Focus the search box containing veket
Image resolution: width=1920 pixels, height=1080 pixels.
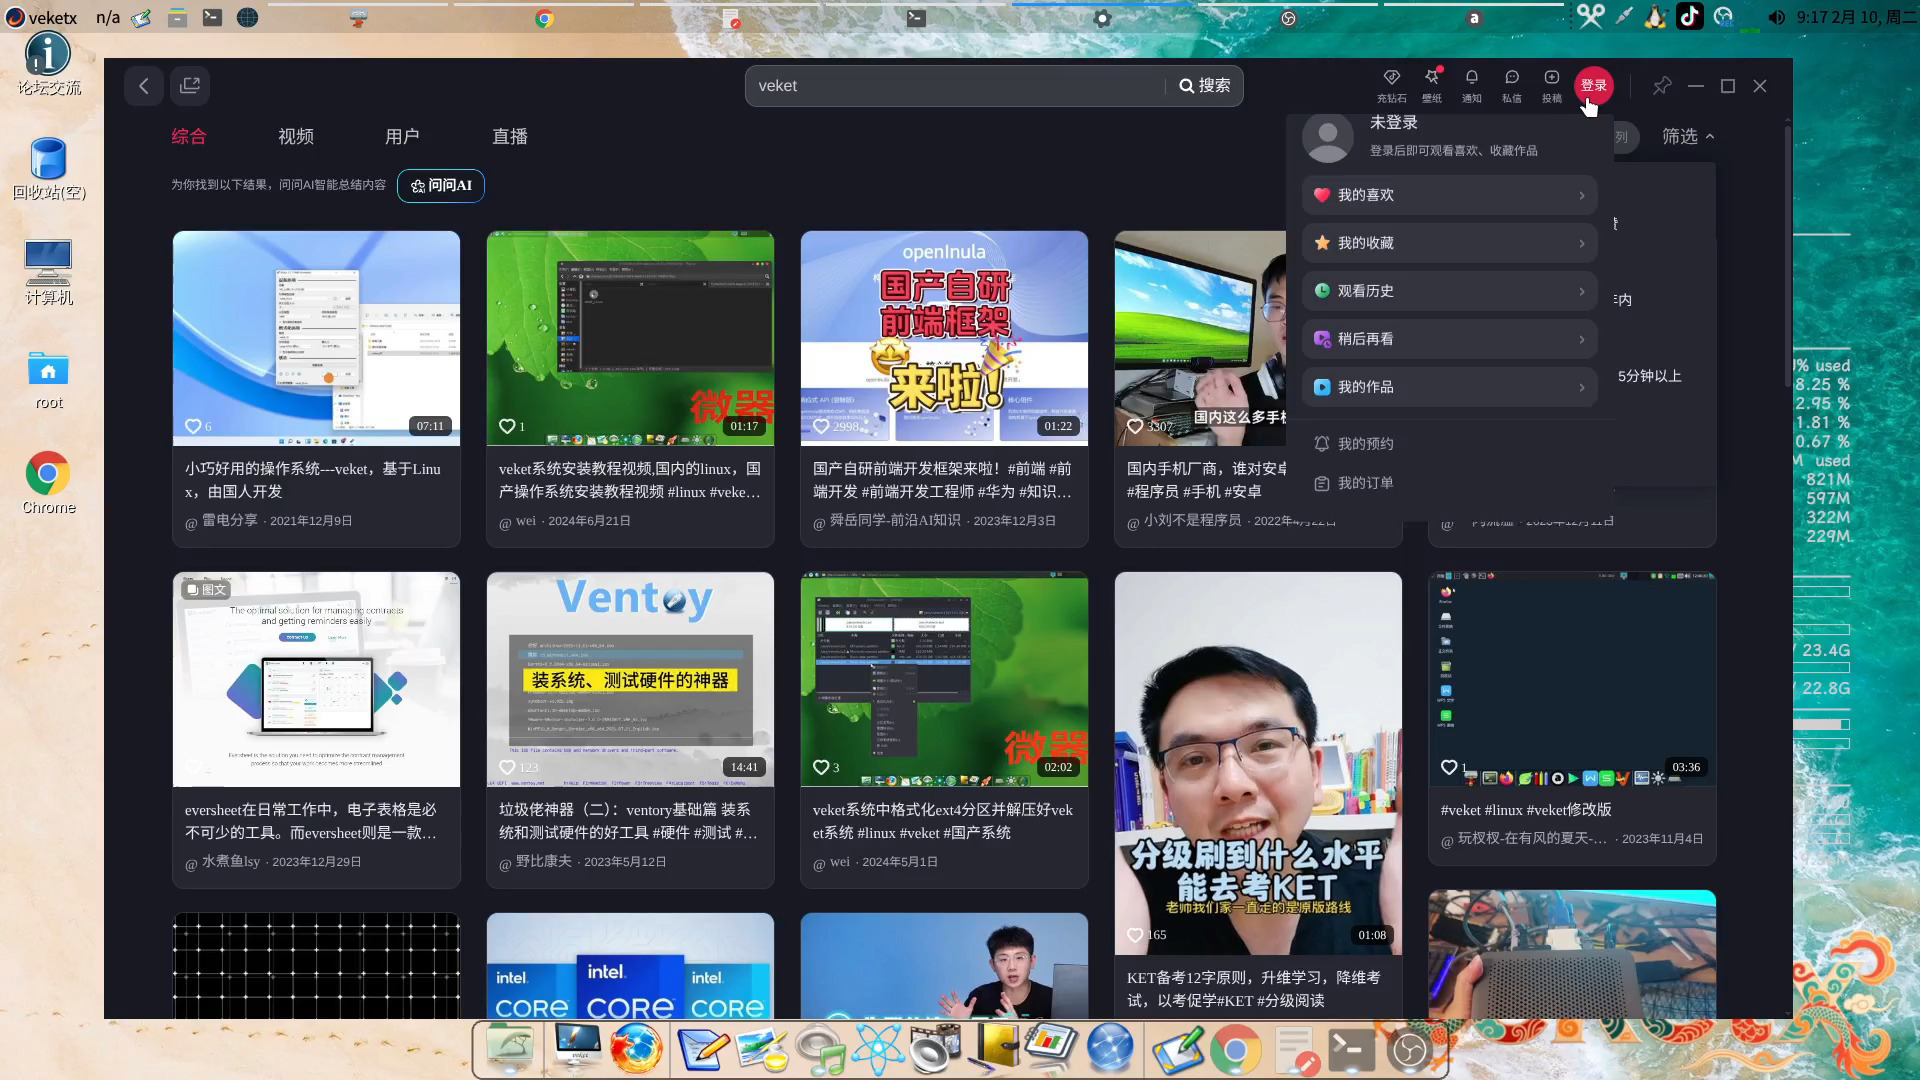[955, 86]
